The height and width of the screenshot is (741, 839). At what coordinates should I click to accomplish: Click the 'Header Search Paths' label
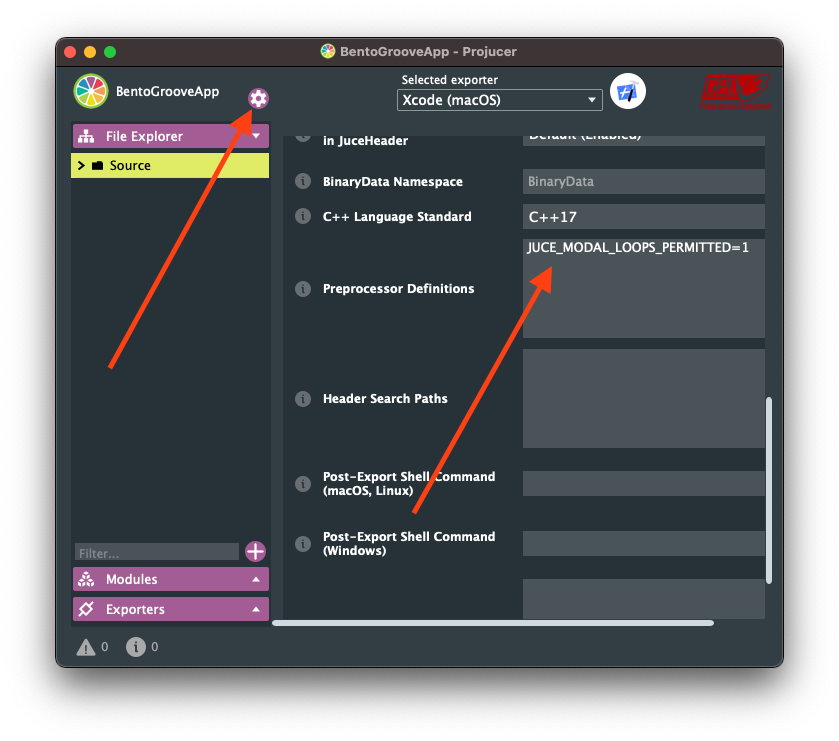click(385, 399)
